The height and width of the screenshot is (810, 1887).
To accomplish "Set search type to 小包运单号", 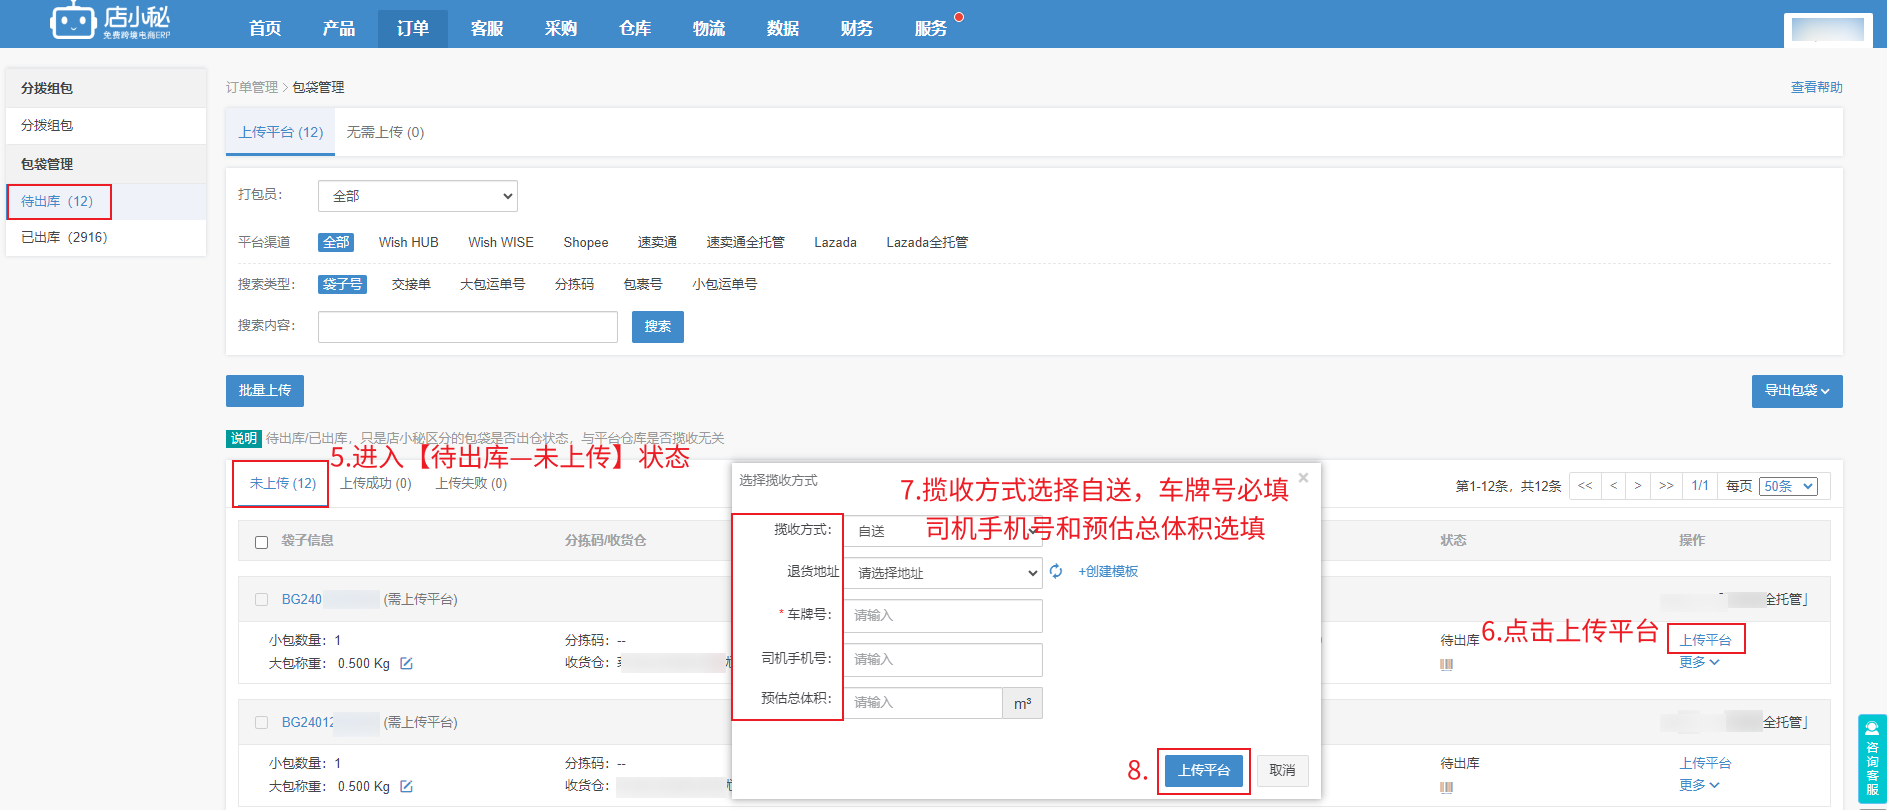I will [x=724, y=284].
